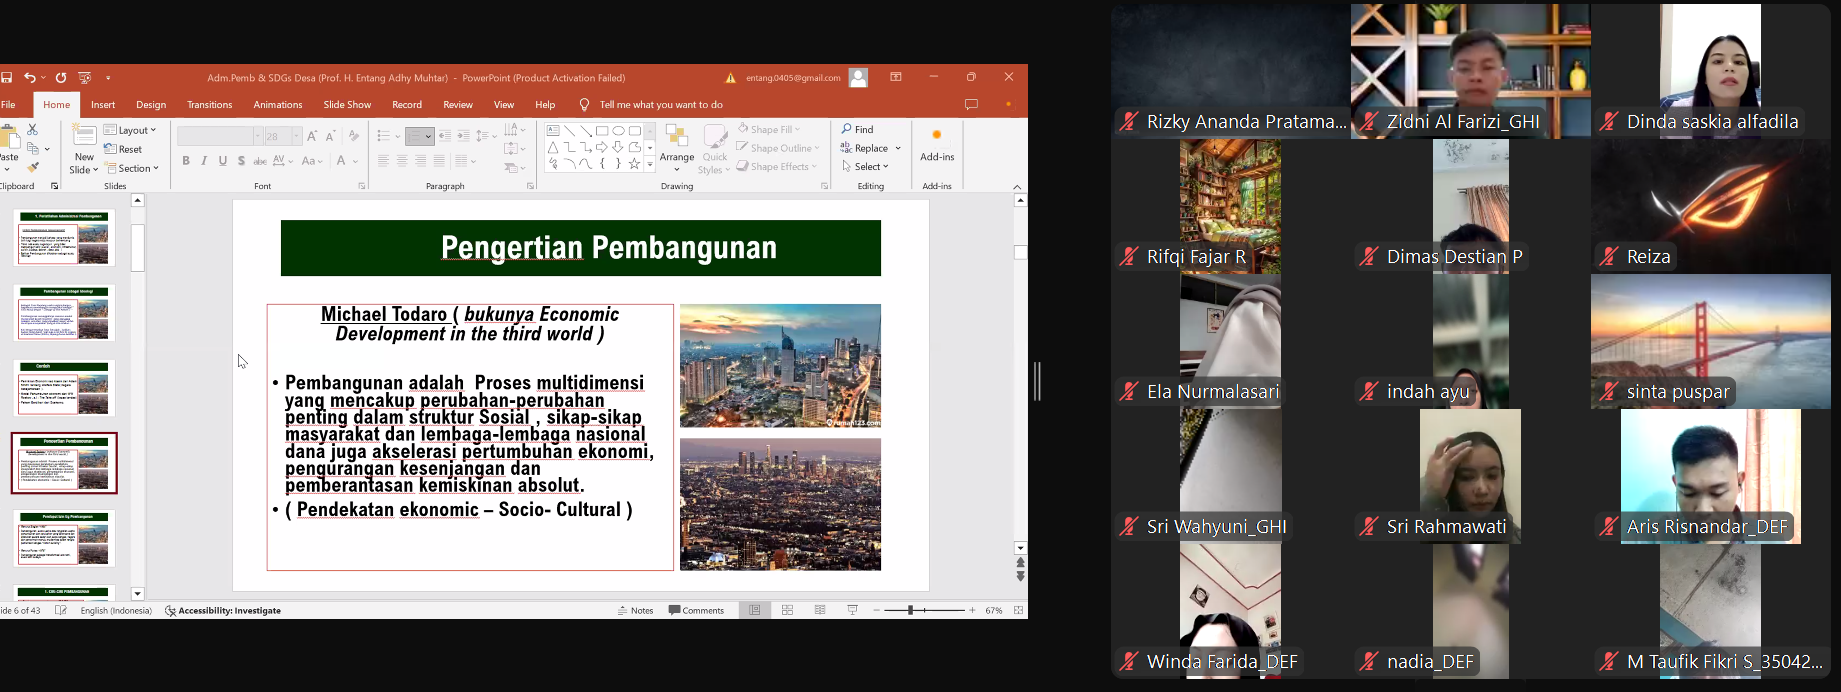1841x692 pixels.
Task: Select the Format Painter brush icon
Action: coord(32,167)
